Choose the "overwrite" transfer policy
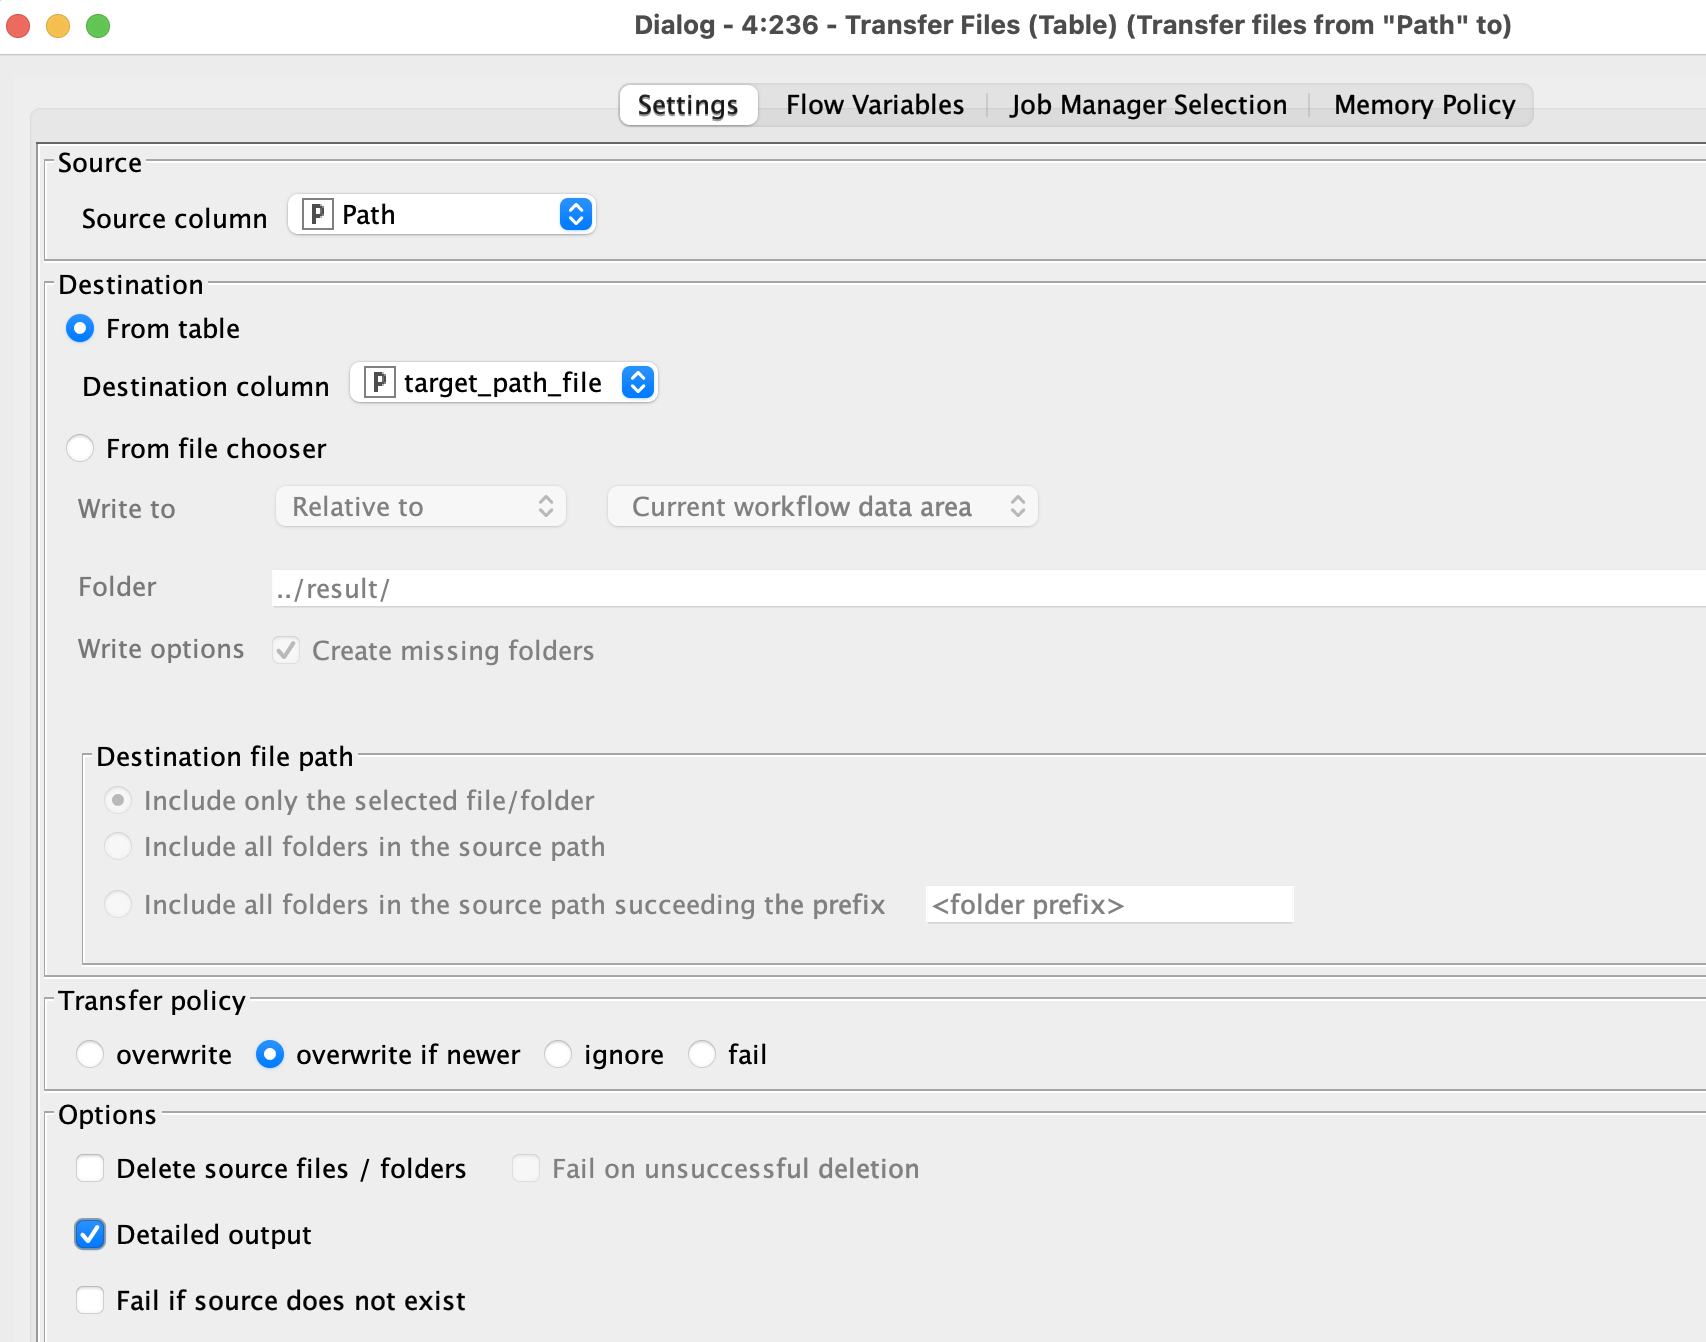1706x1342 pixels. pyautogui.click(x=90, y=1054)
